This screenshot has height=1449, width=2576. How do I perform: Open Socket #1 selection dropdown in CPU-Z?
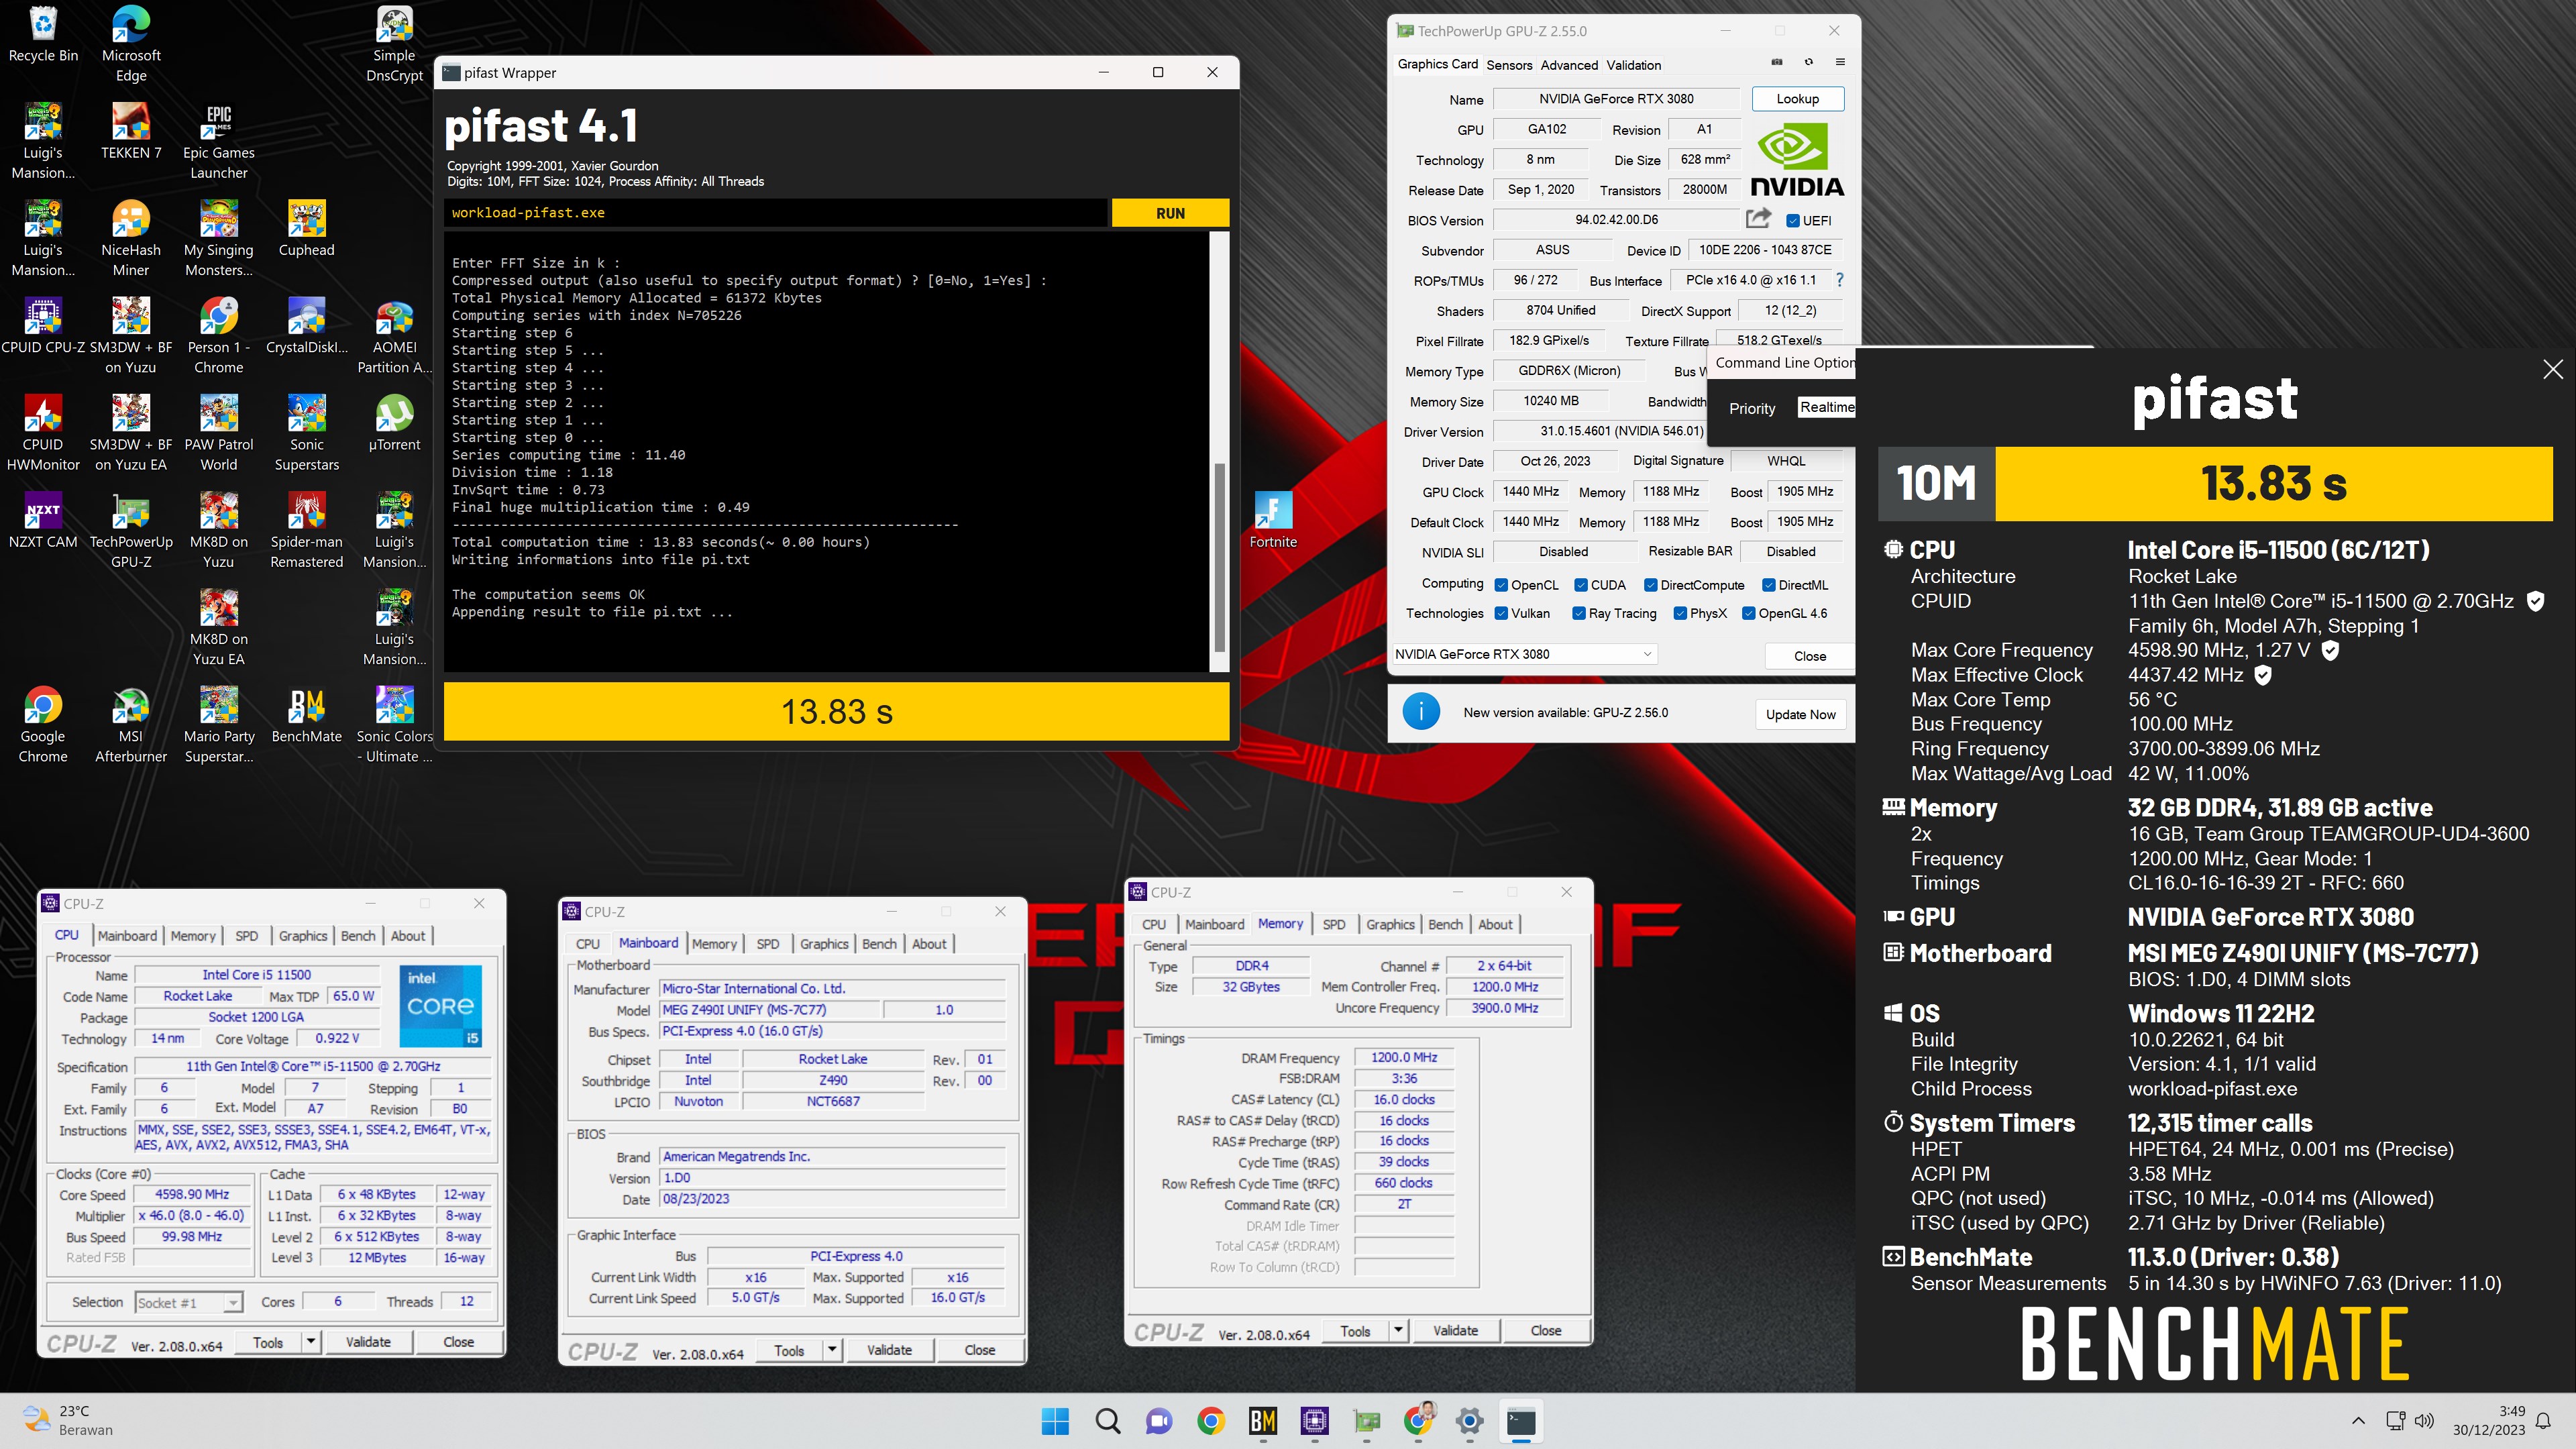tap(188, 1302)
